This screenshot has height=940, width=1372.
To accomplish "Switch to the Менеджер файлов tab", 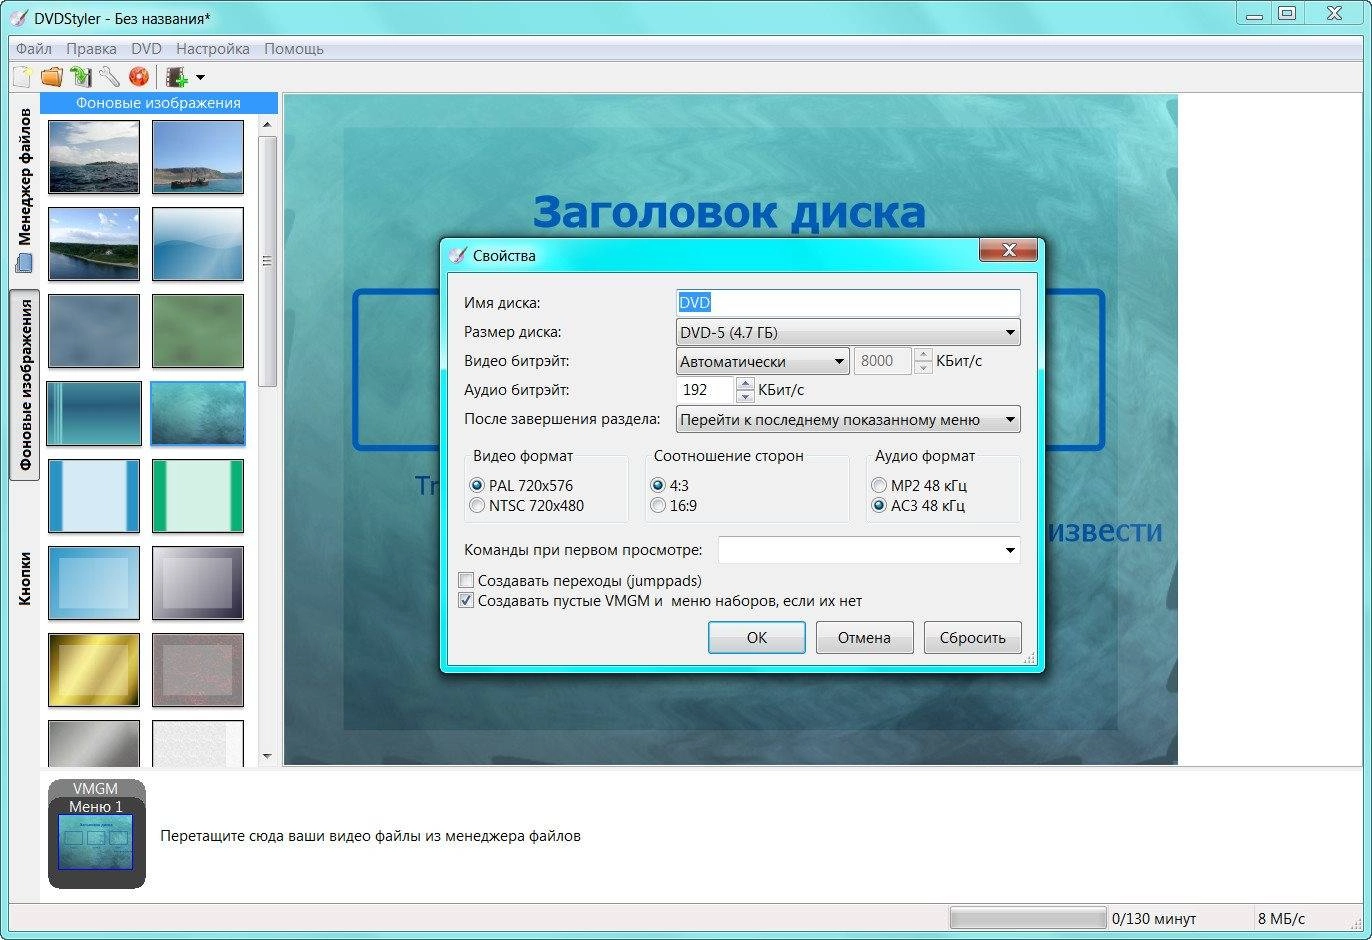I will click(x=24, y=190).
